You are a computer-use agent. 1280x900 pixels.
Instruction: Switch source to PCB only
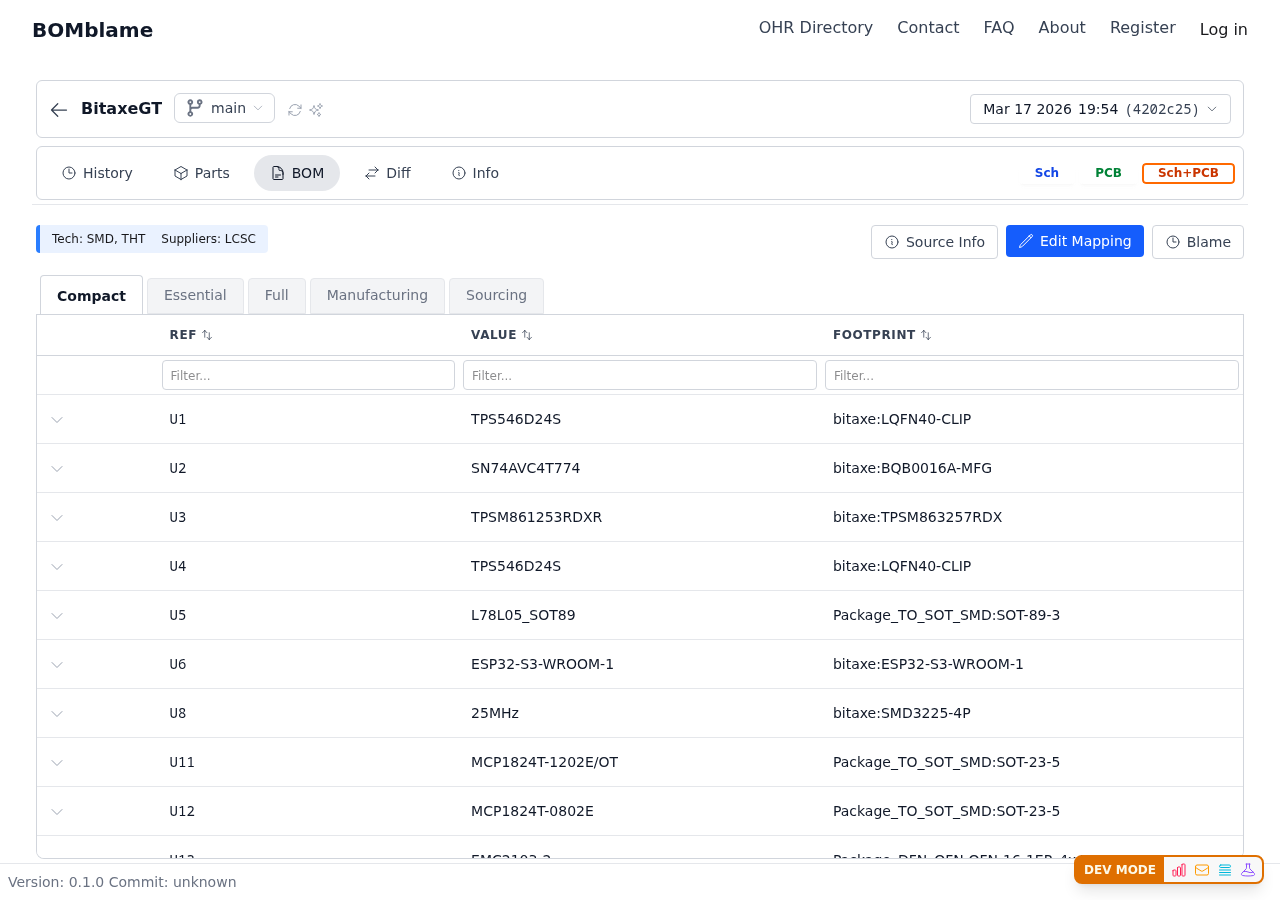[x=1108, y=173]
